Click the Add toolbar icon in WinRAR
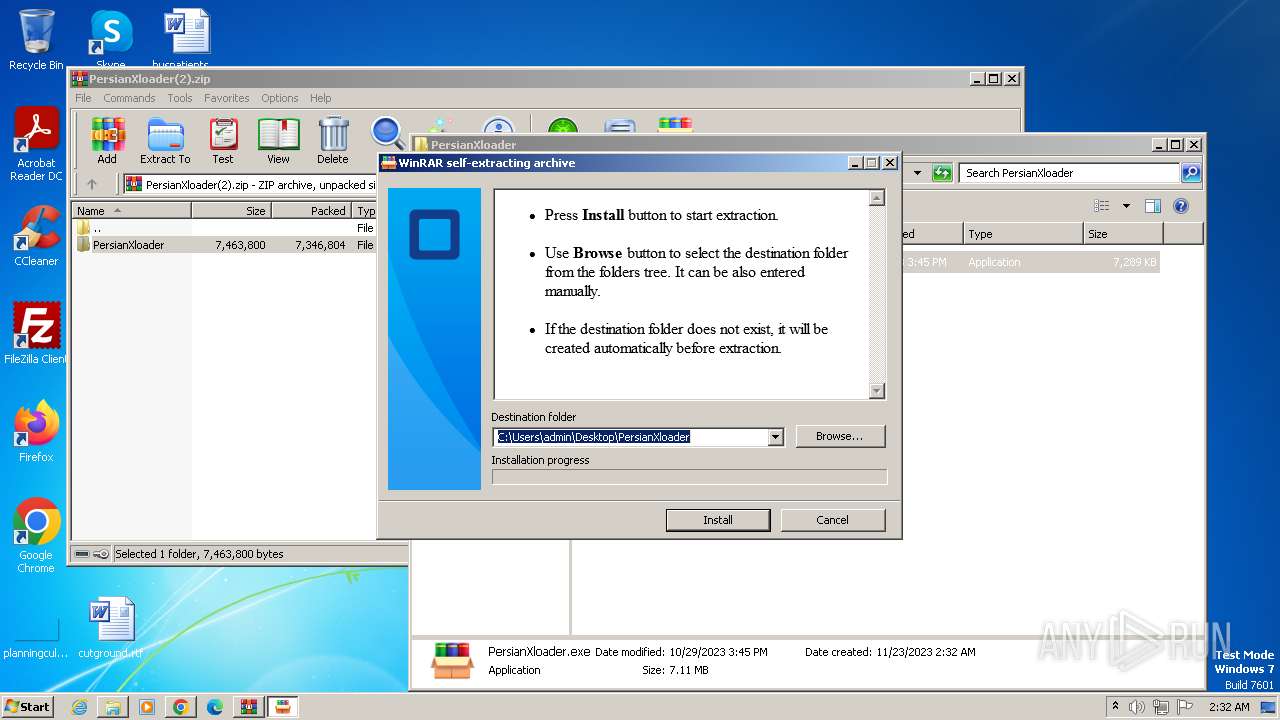The image size is (1280, 720). 107,140
